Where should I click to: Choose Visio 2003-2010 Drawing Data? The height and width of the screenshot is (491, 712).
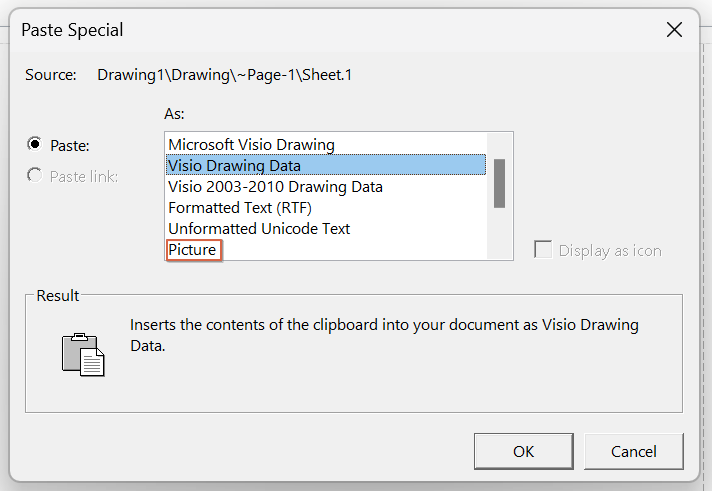click(275, 187)
